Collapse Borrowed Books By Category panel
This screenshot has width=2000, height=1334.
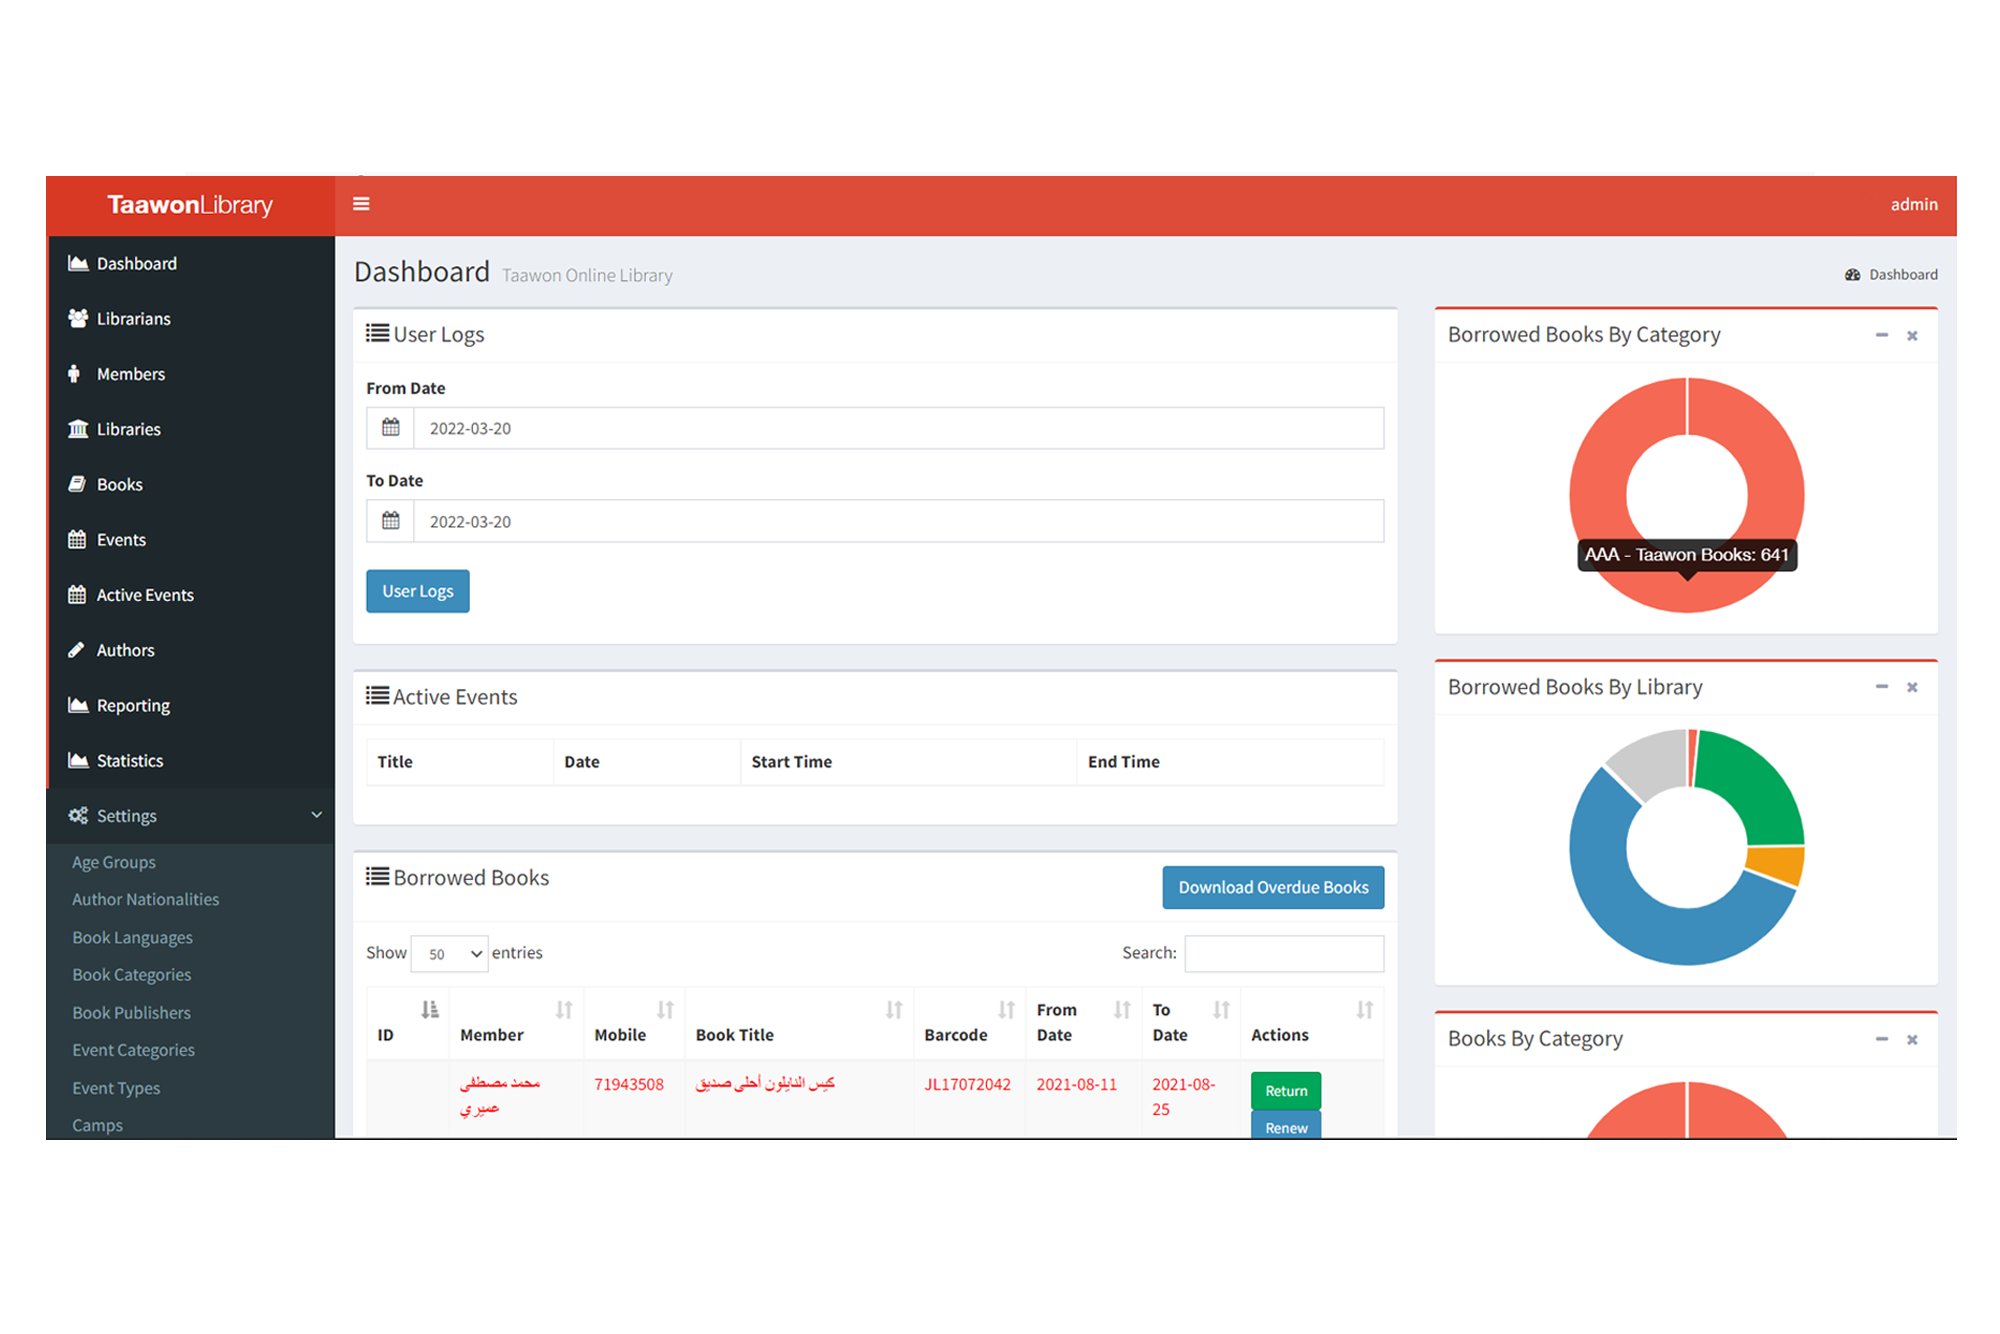(1881, 335)
